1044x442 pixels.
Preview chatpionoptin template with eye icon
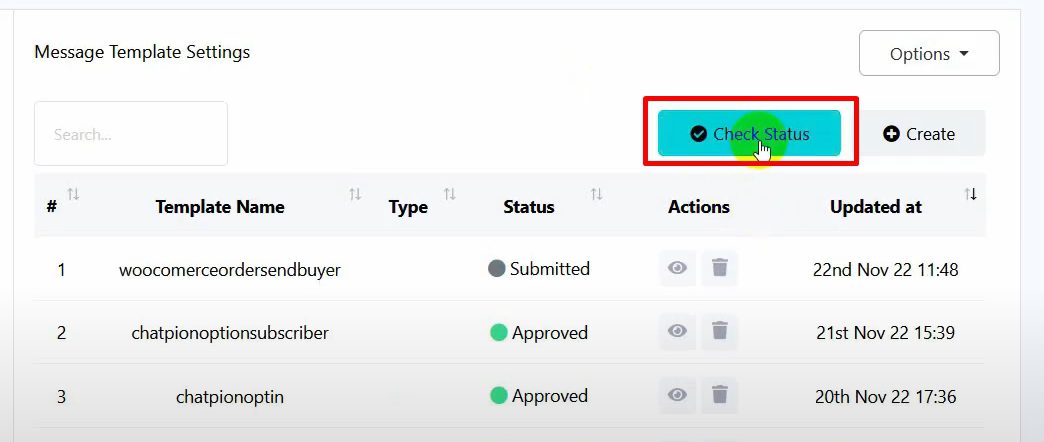tap(677, 396)
